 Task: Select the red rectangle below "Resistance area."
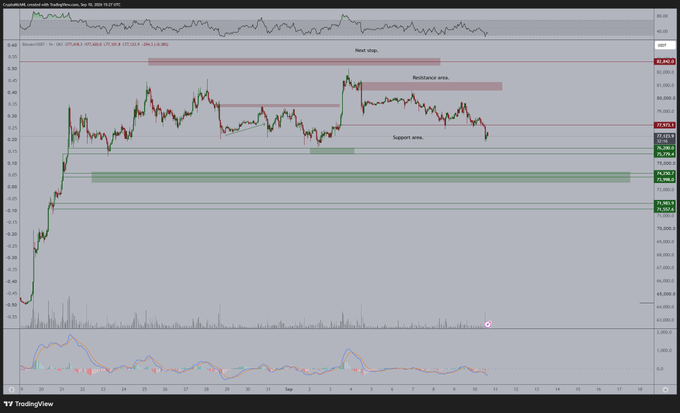[x=432, y=86]
